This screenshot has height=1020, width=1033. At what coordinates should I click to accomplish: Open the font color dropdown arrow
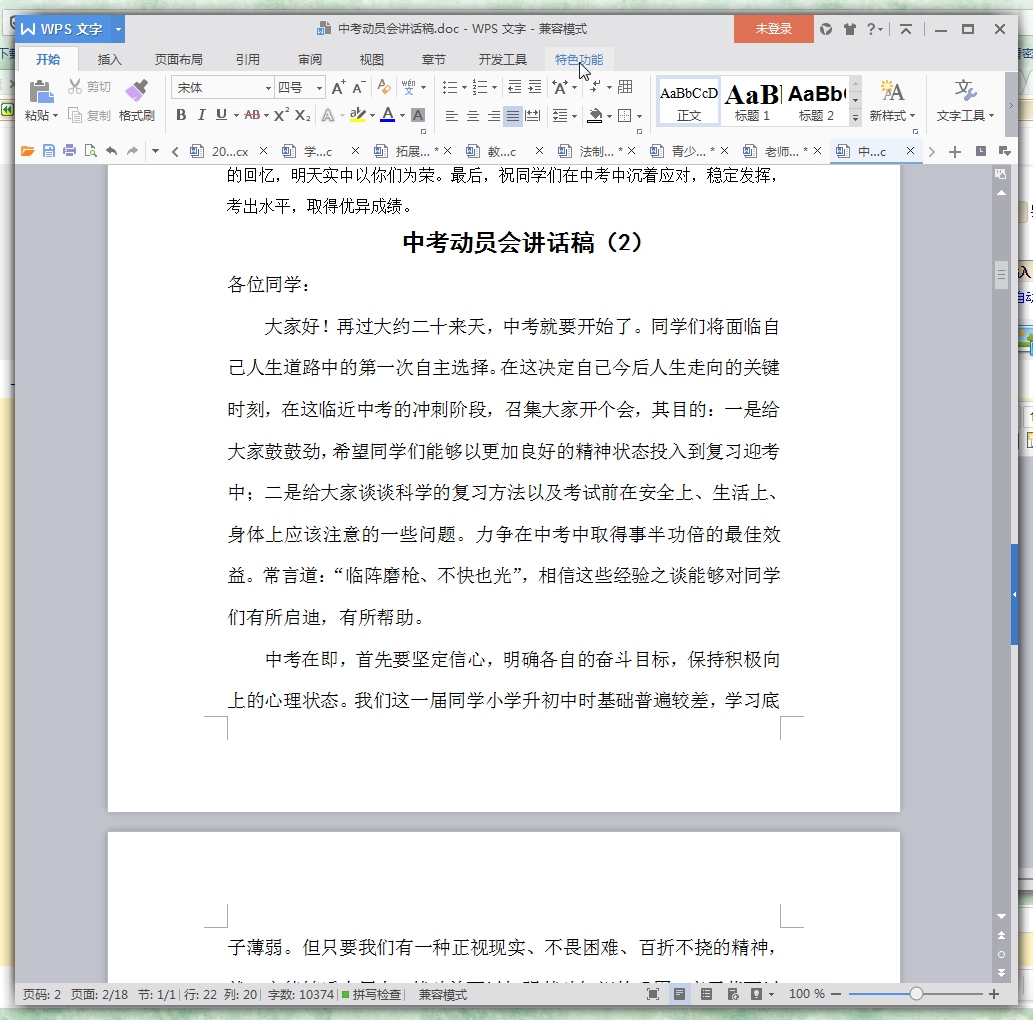coord(401,115)
